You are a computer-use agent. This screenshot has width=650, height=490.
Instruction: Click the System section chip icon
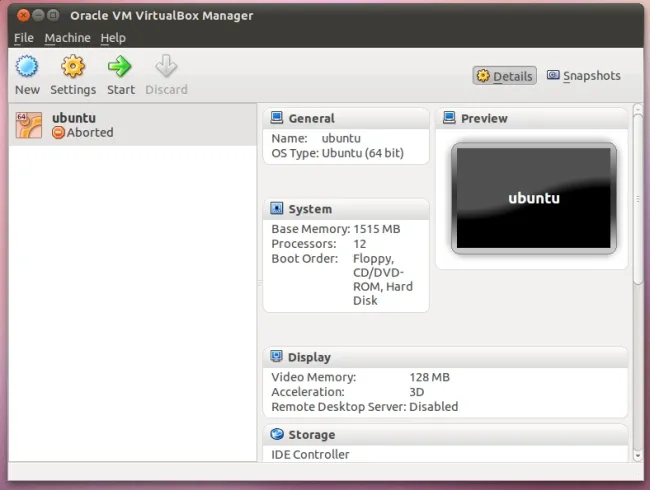pyautogui.click(x=277, y=209)
